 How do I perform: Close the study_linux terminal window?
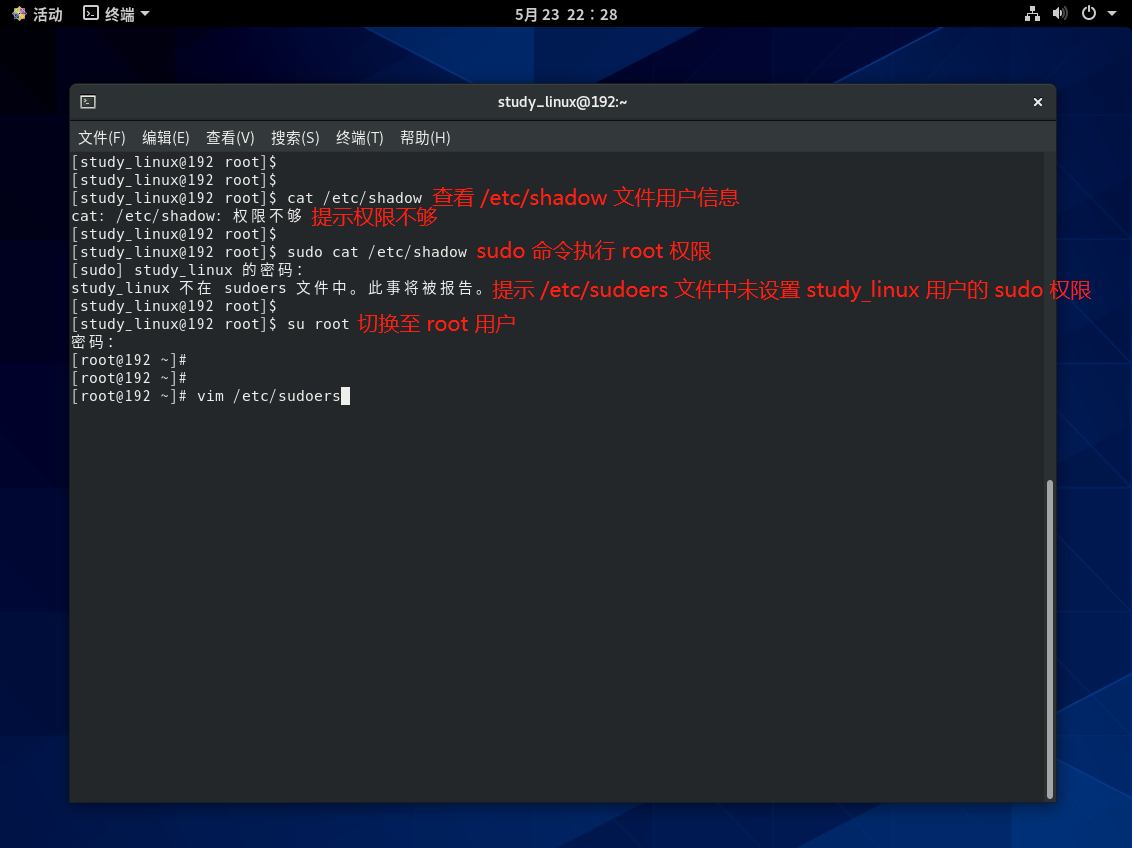click(x=1037, y=102)
